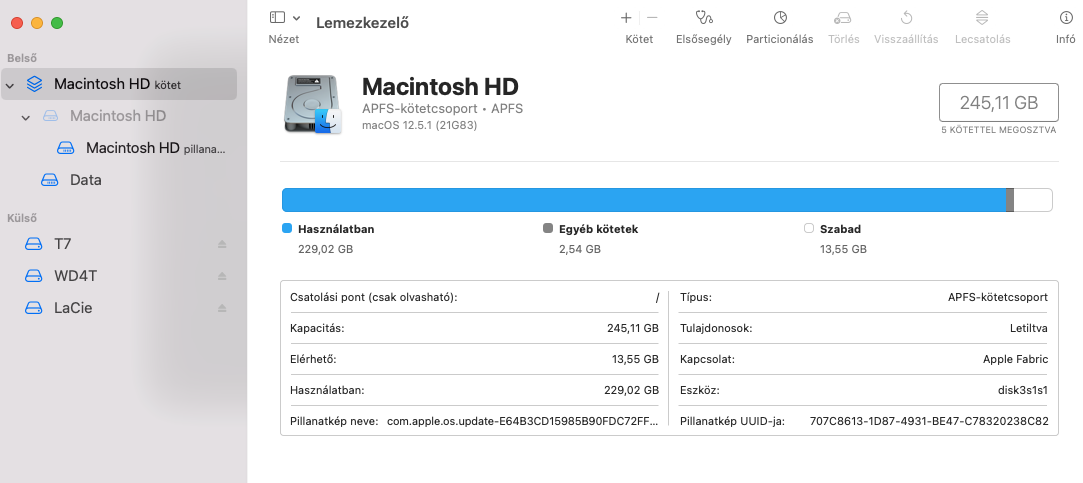Click the Data drive icon

50,180
